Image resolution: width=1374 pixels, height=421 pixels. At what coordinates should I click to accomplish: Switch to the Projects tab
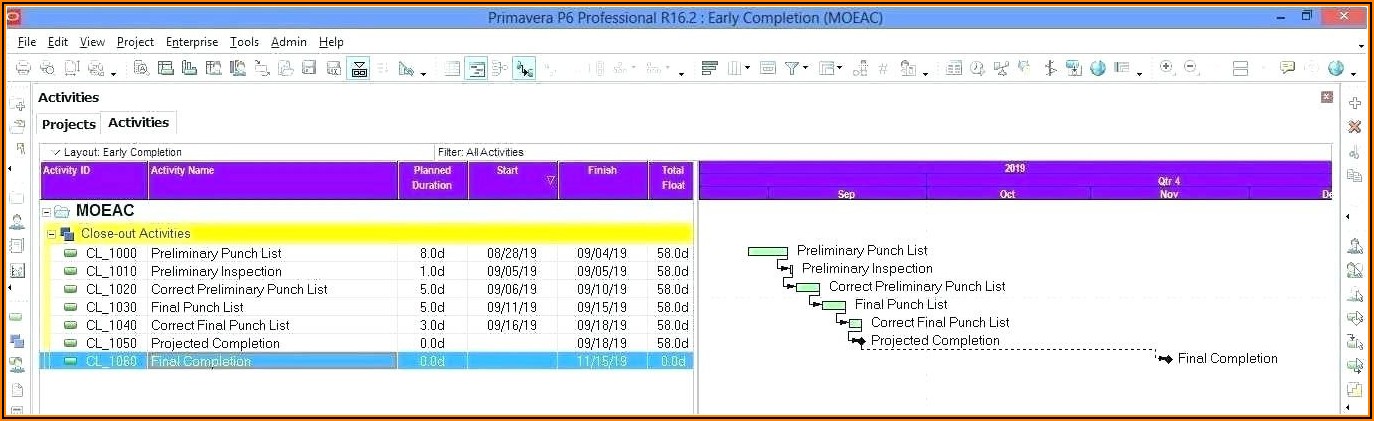(69, 124)
